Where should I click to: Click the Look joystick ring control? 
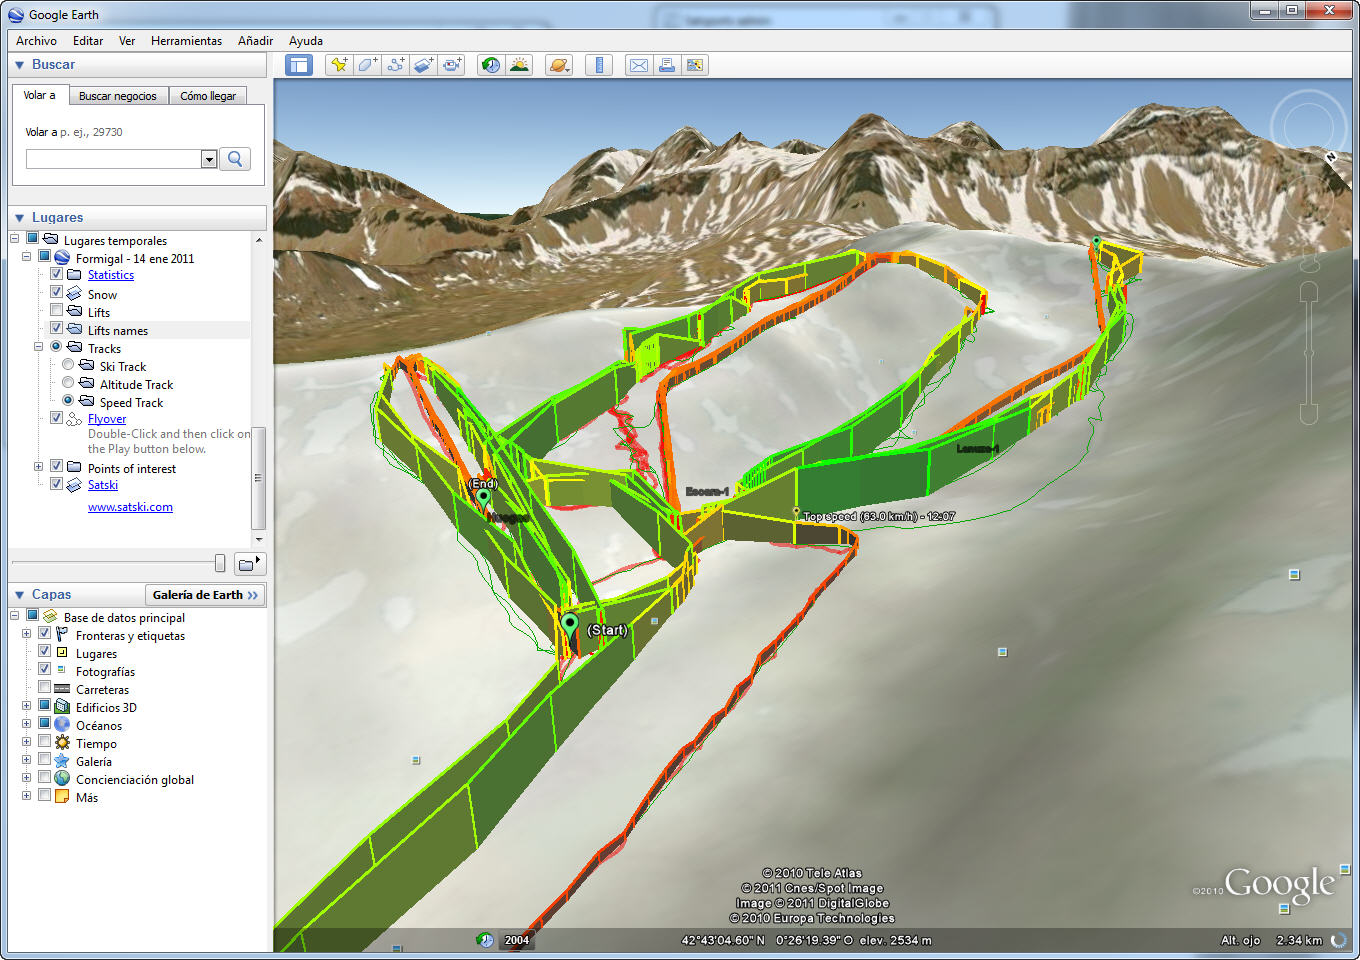pos(1308,127)
